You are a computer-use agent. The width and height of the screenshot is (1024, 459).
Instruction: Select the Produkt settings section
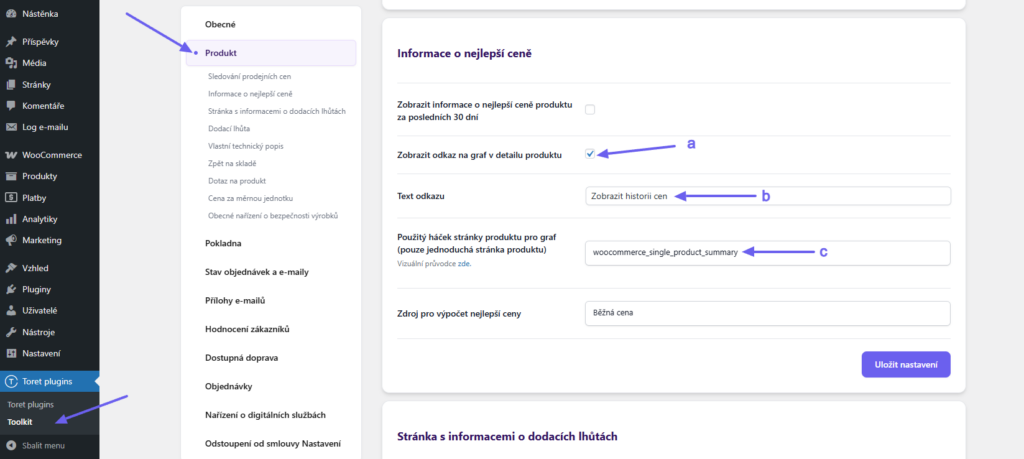[x=270, y=53]
